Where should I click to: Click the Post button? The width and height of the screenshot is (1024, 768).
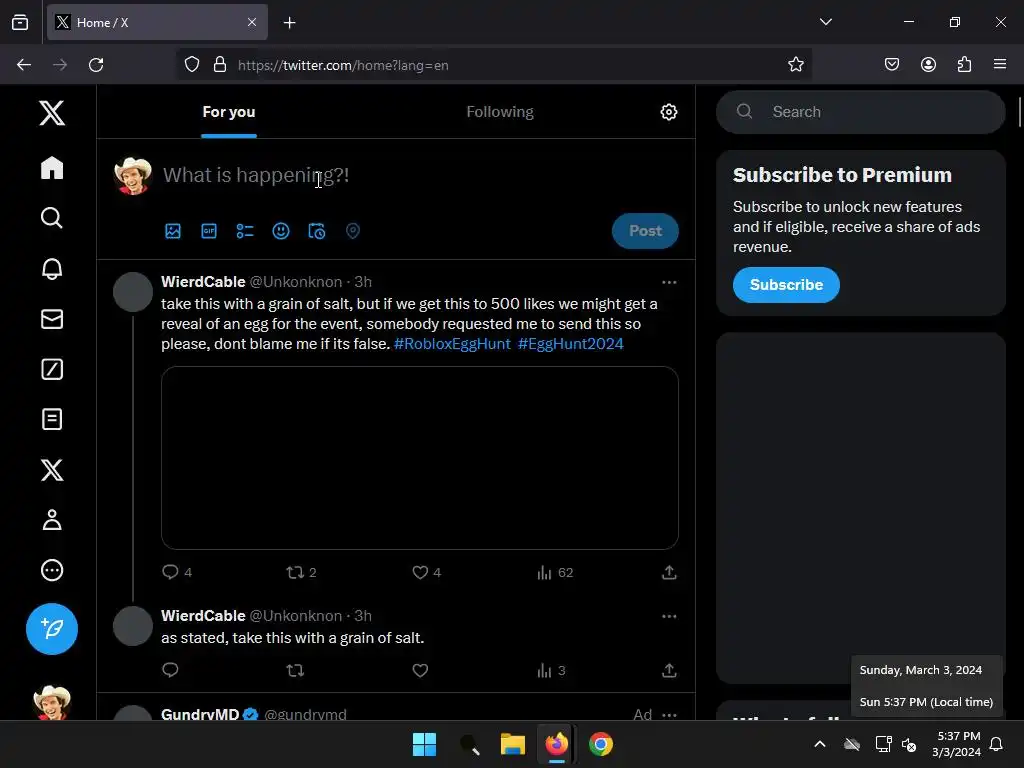pos(645,231)
